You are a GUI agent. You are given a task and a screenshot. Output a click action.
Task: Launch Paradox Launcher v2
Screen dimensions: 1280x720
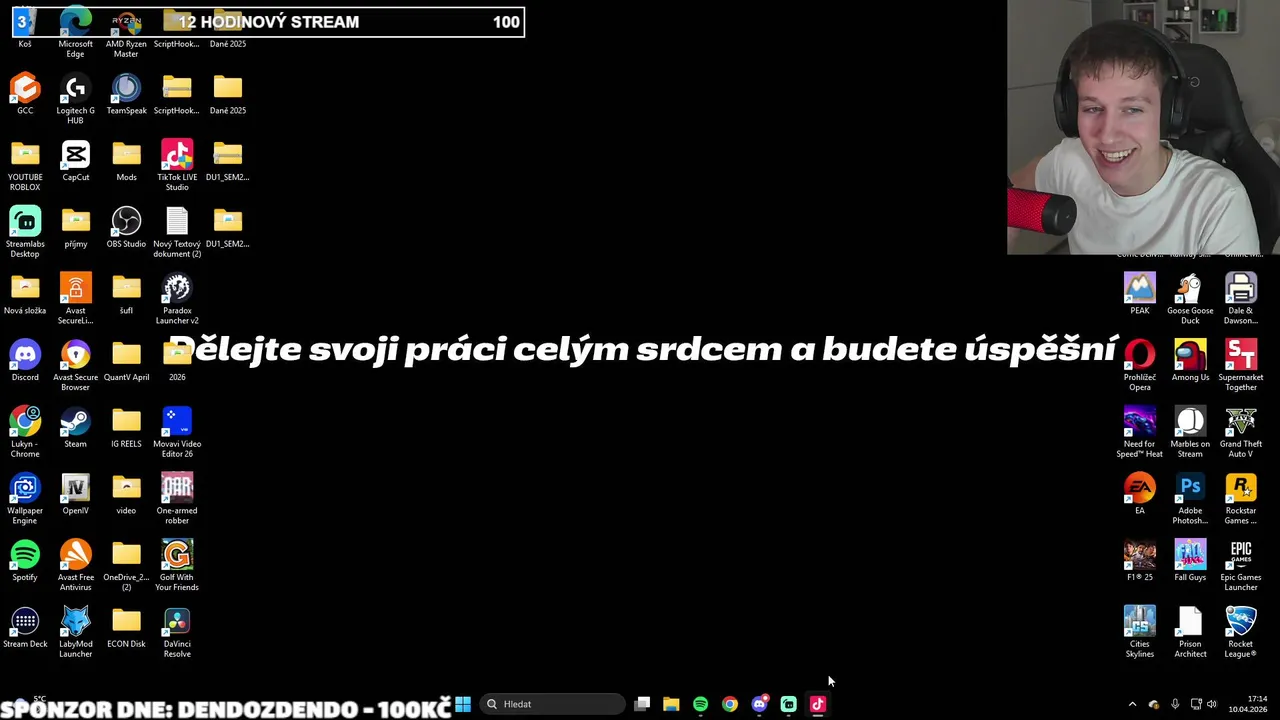click(177, 298)
